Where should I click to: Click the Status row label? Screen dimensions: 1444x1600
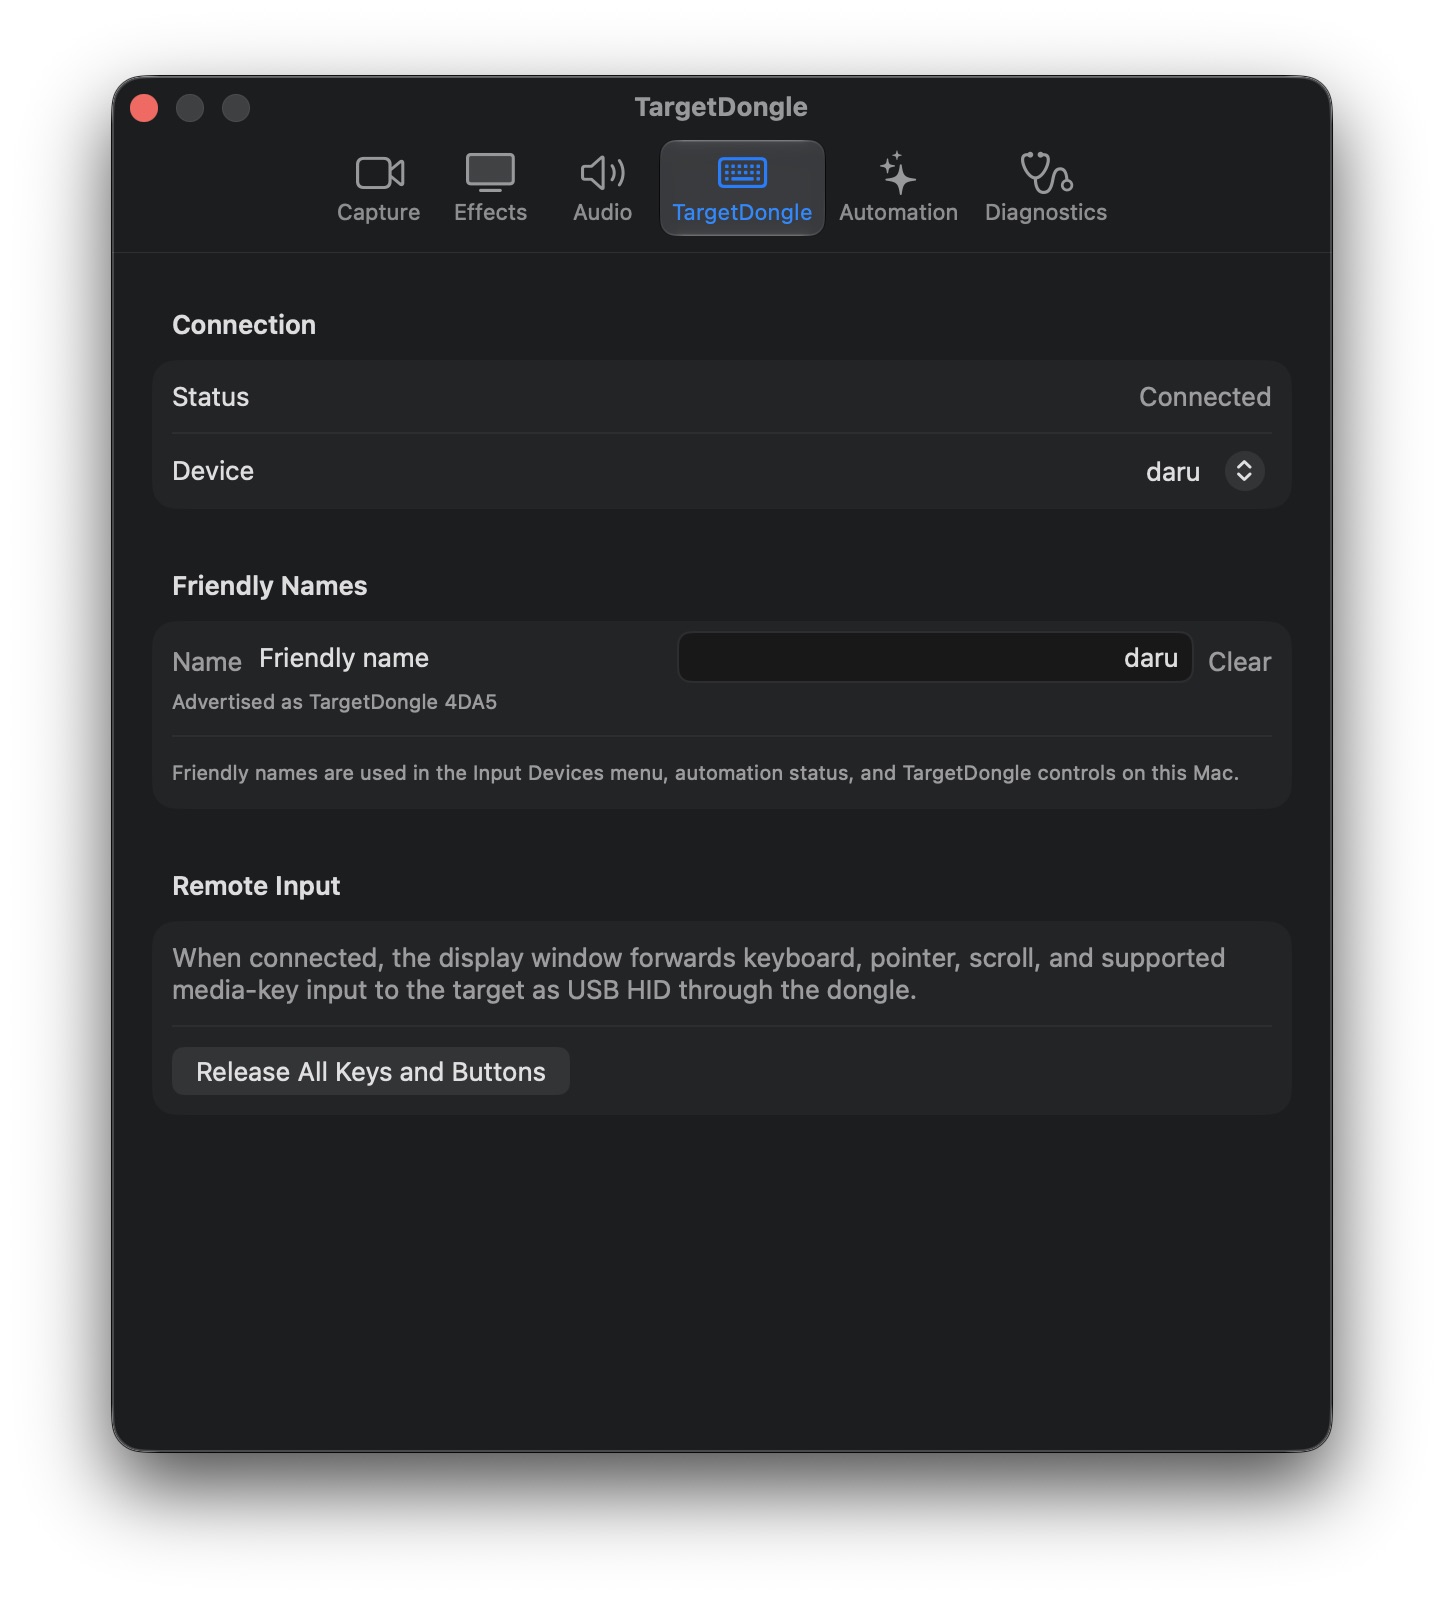click(210, 397)
